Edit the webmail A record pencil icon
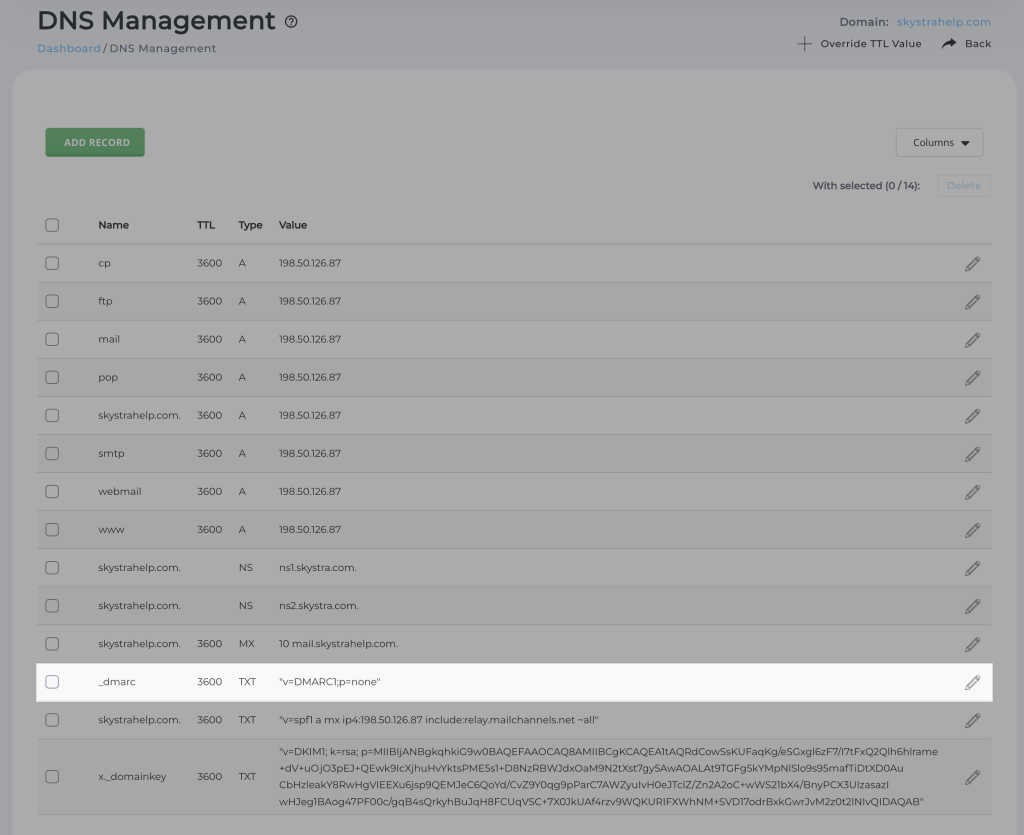This screenshot has height=835, width=1024. 972,492
